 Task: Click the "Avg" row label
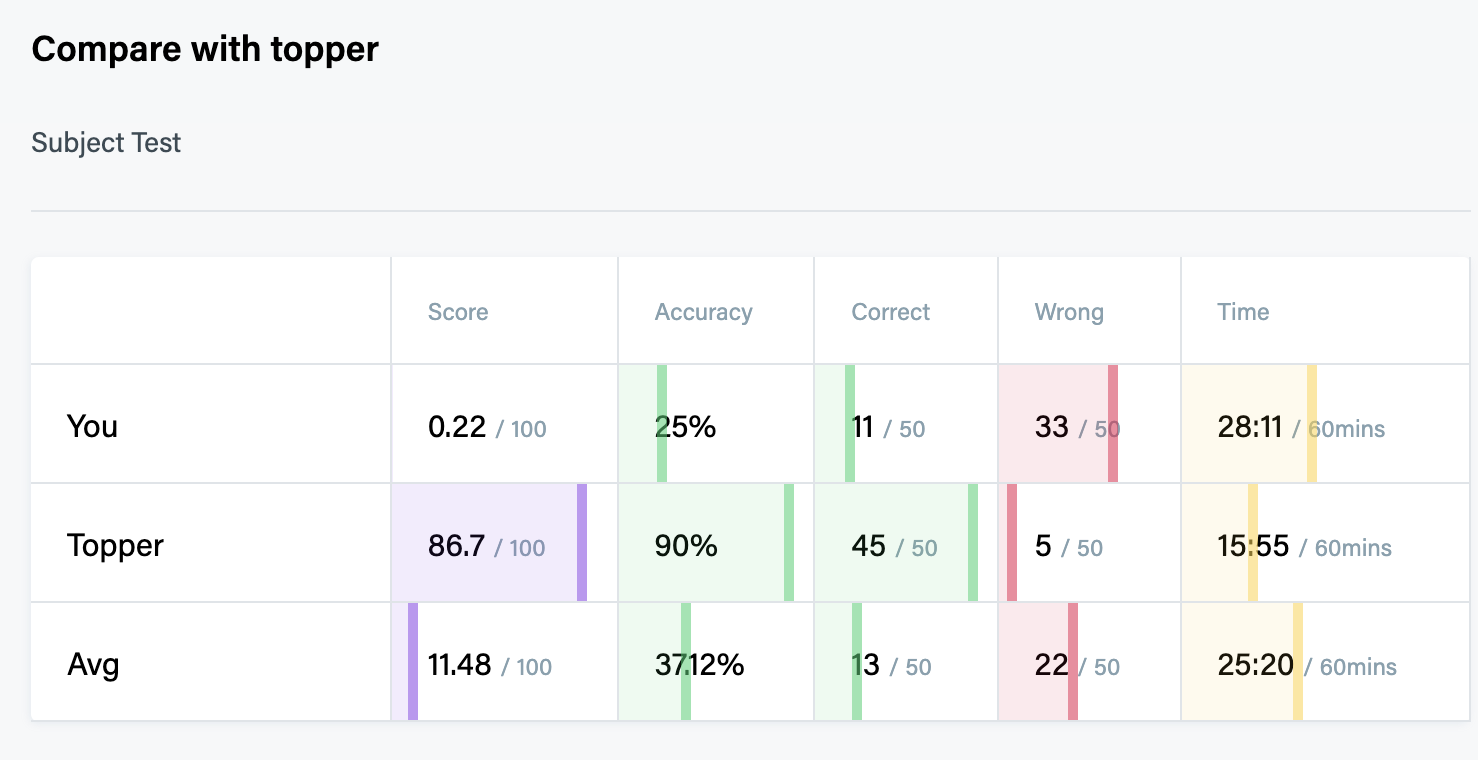pyautogui.click(x=93, y=664)
